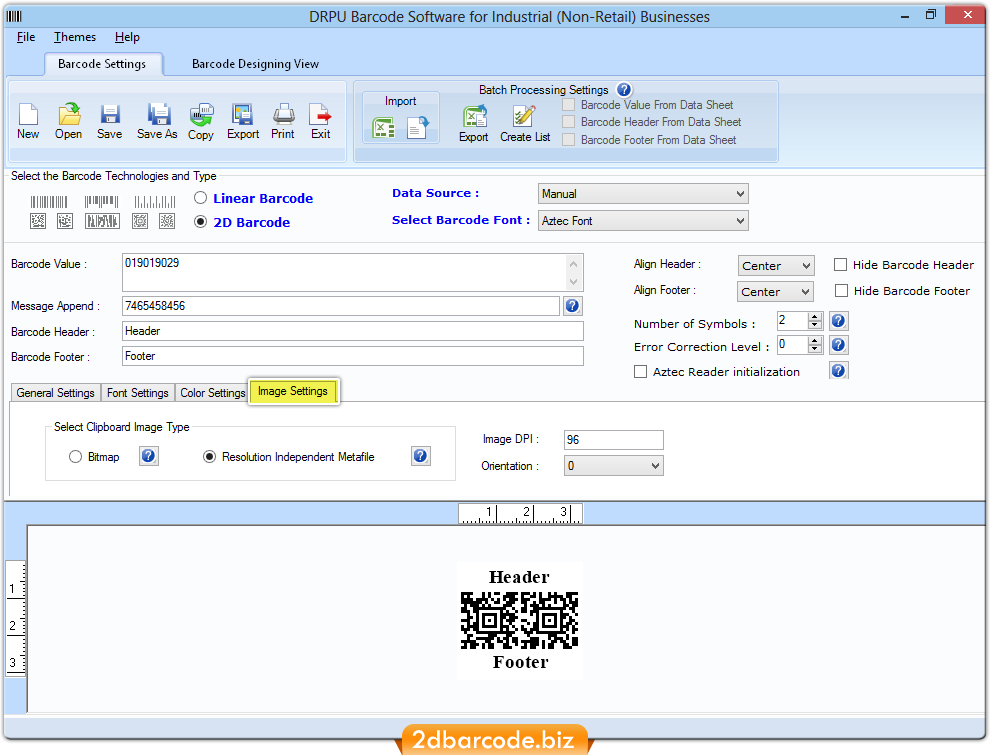Tick Barcode Header From Data Sheet checkbox
This screenshot has width=990, height=755.
569,122
